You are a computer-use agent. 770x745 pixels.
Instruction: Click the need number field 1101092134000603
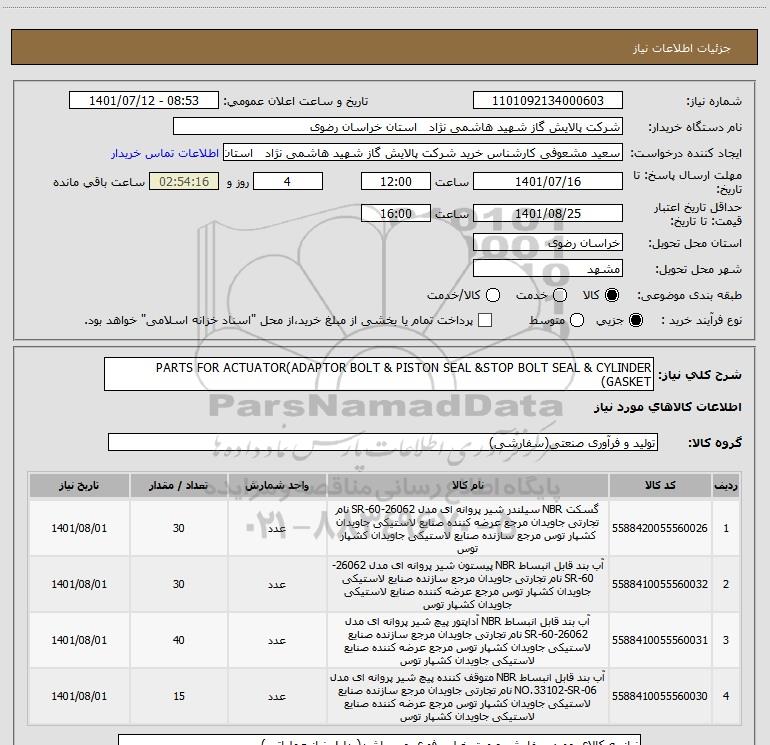tap(547, 101)
